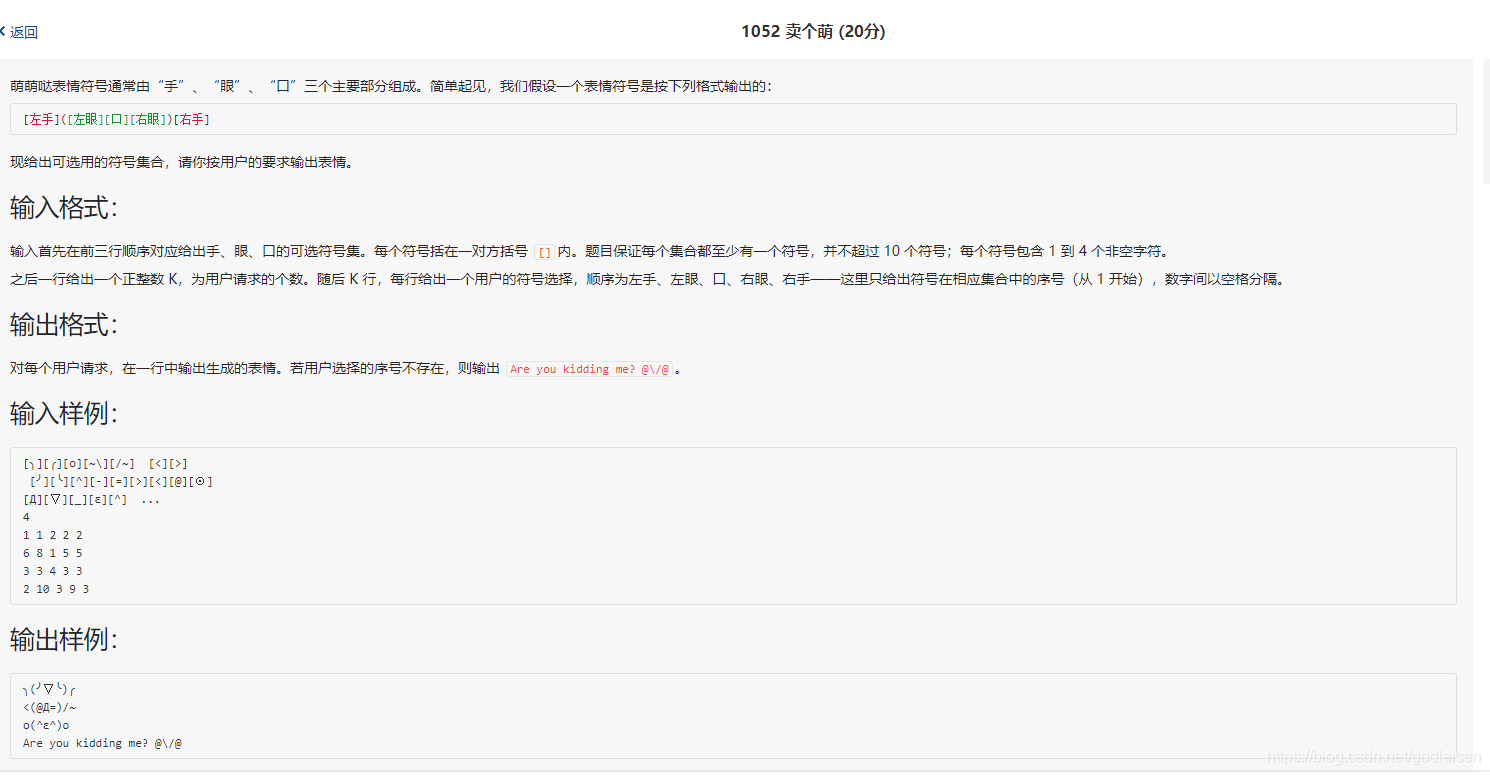Go back using the 返回 link
The height and width of the screenshot is (775, 1490).
tap(24, 32)
